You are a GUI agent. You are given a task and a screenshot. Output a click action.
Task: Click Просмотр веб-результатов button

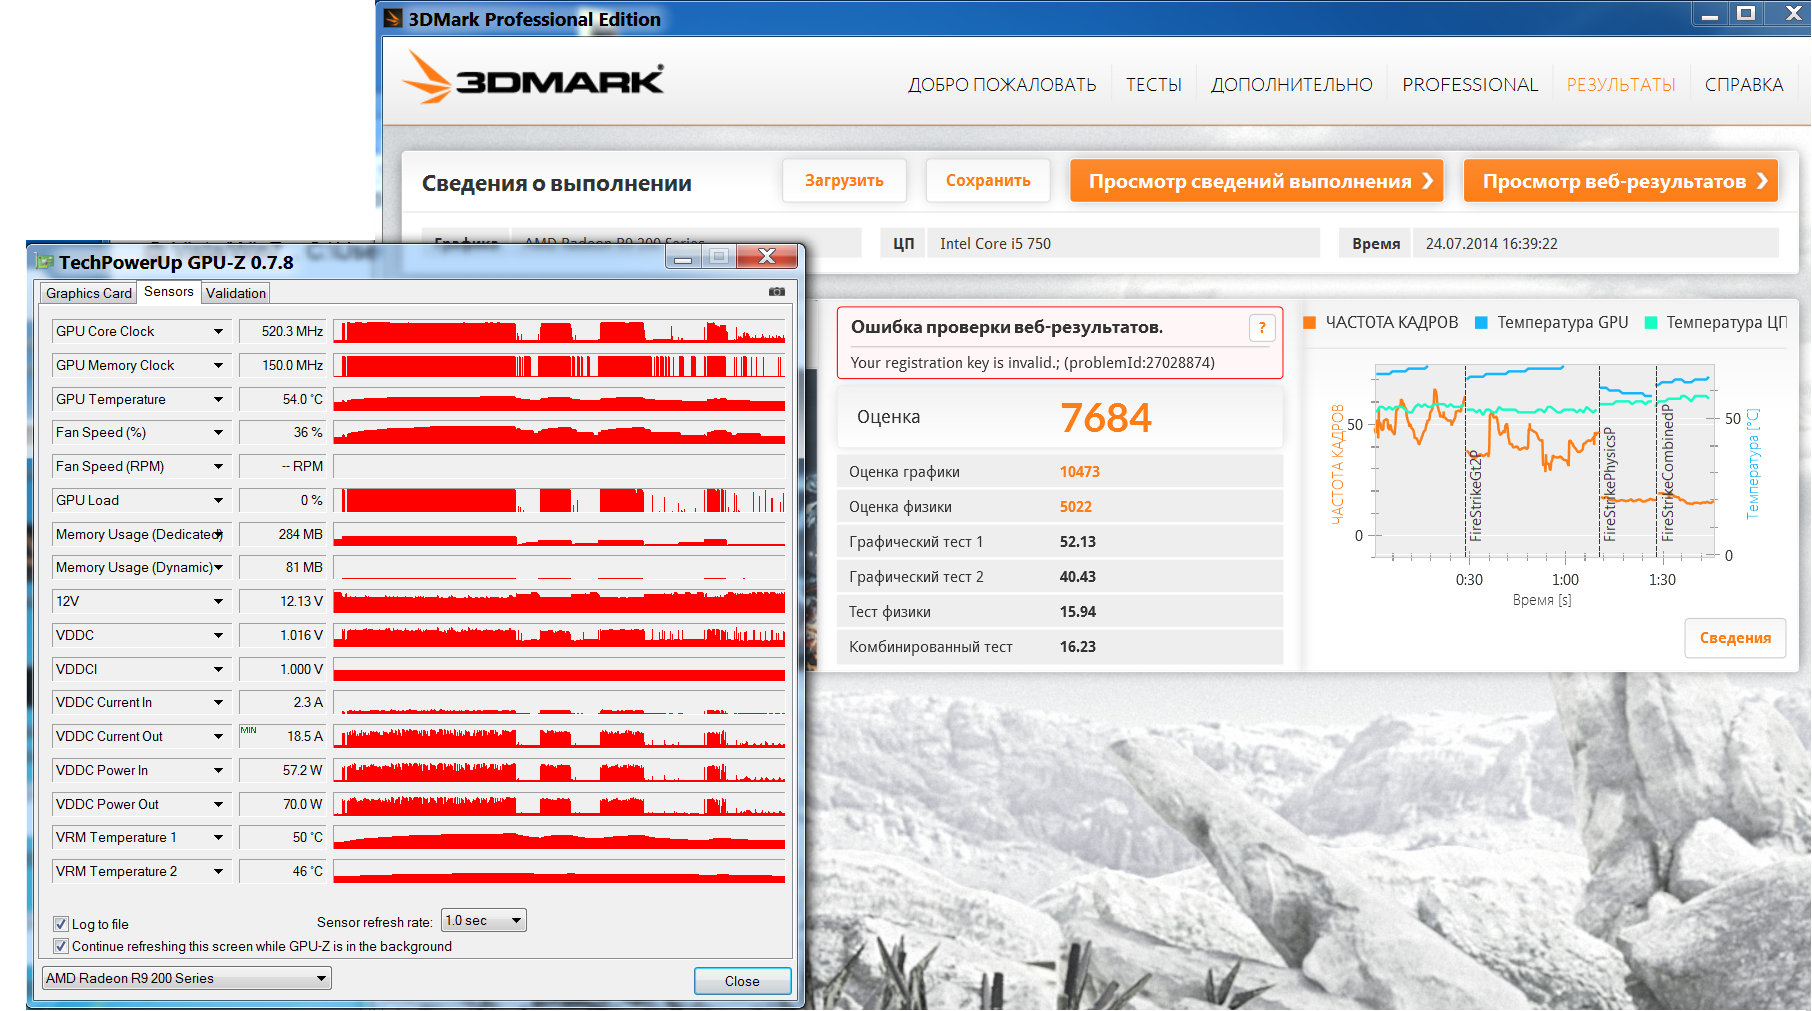[1621, 181]
